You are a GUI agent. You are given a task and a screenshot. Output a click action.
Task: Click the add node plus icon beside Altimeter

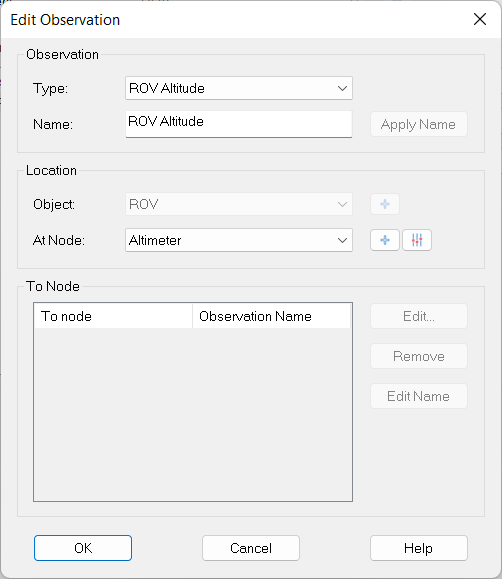[385, 240]
